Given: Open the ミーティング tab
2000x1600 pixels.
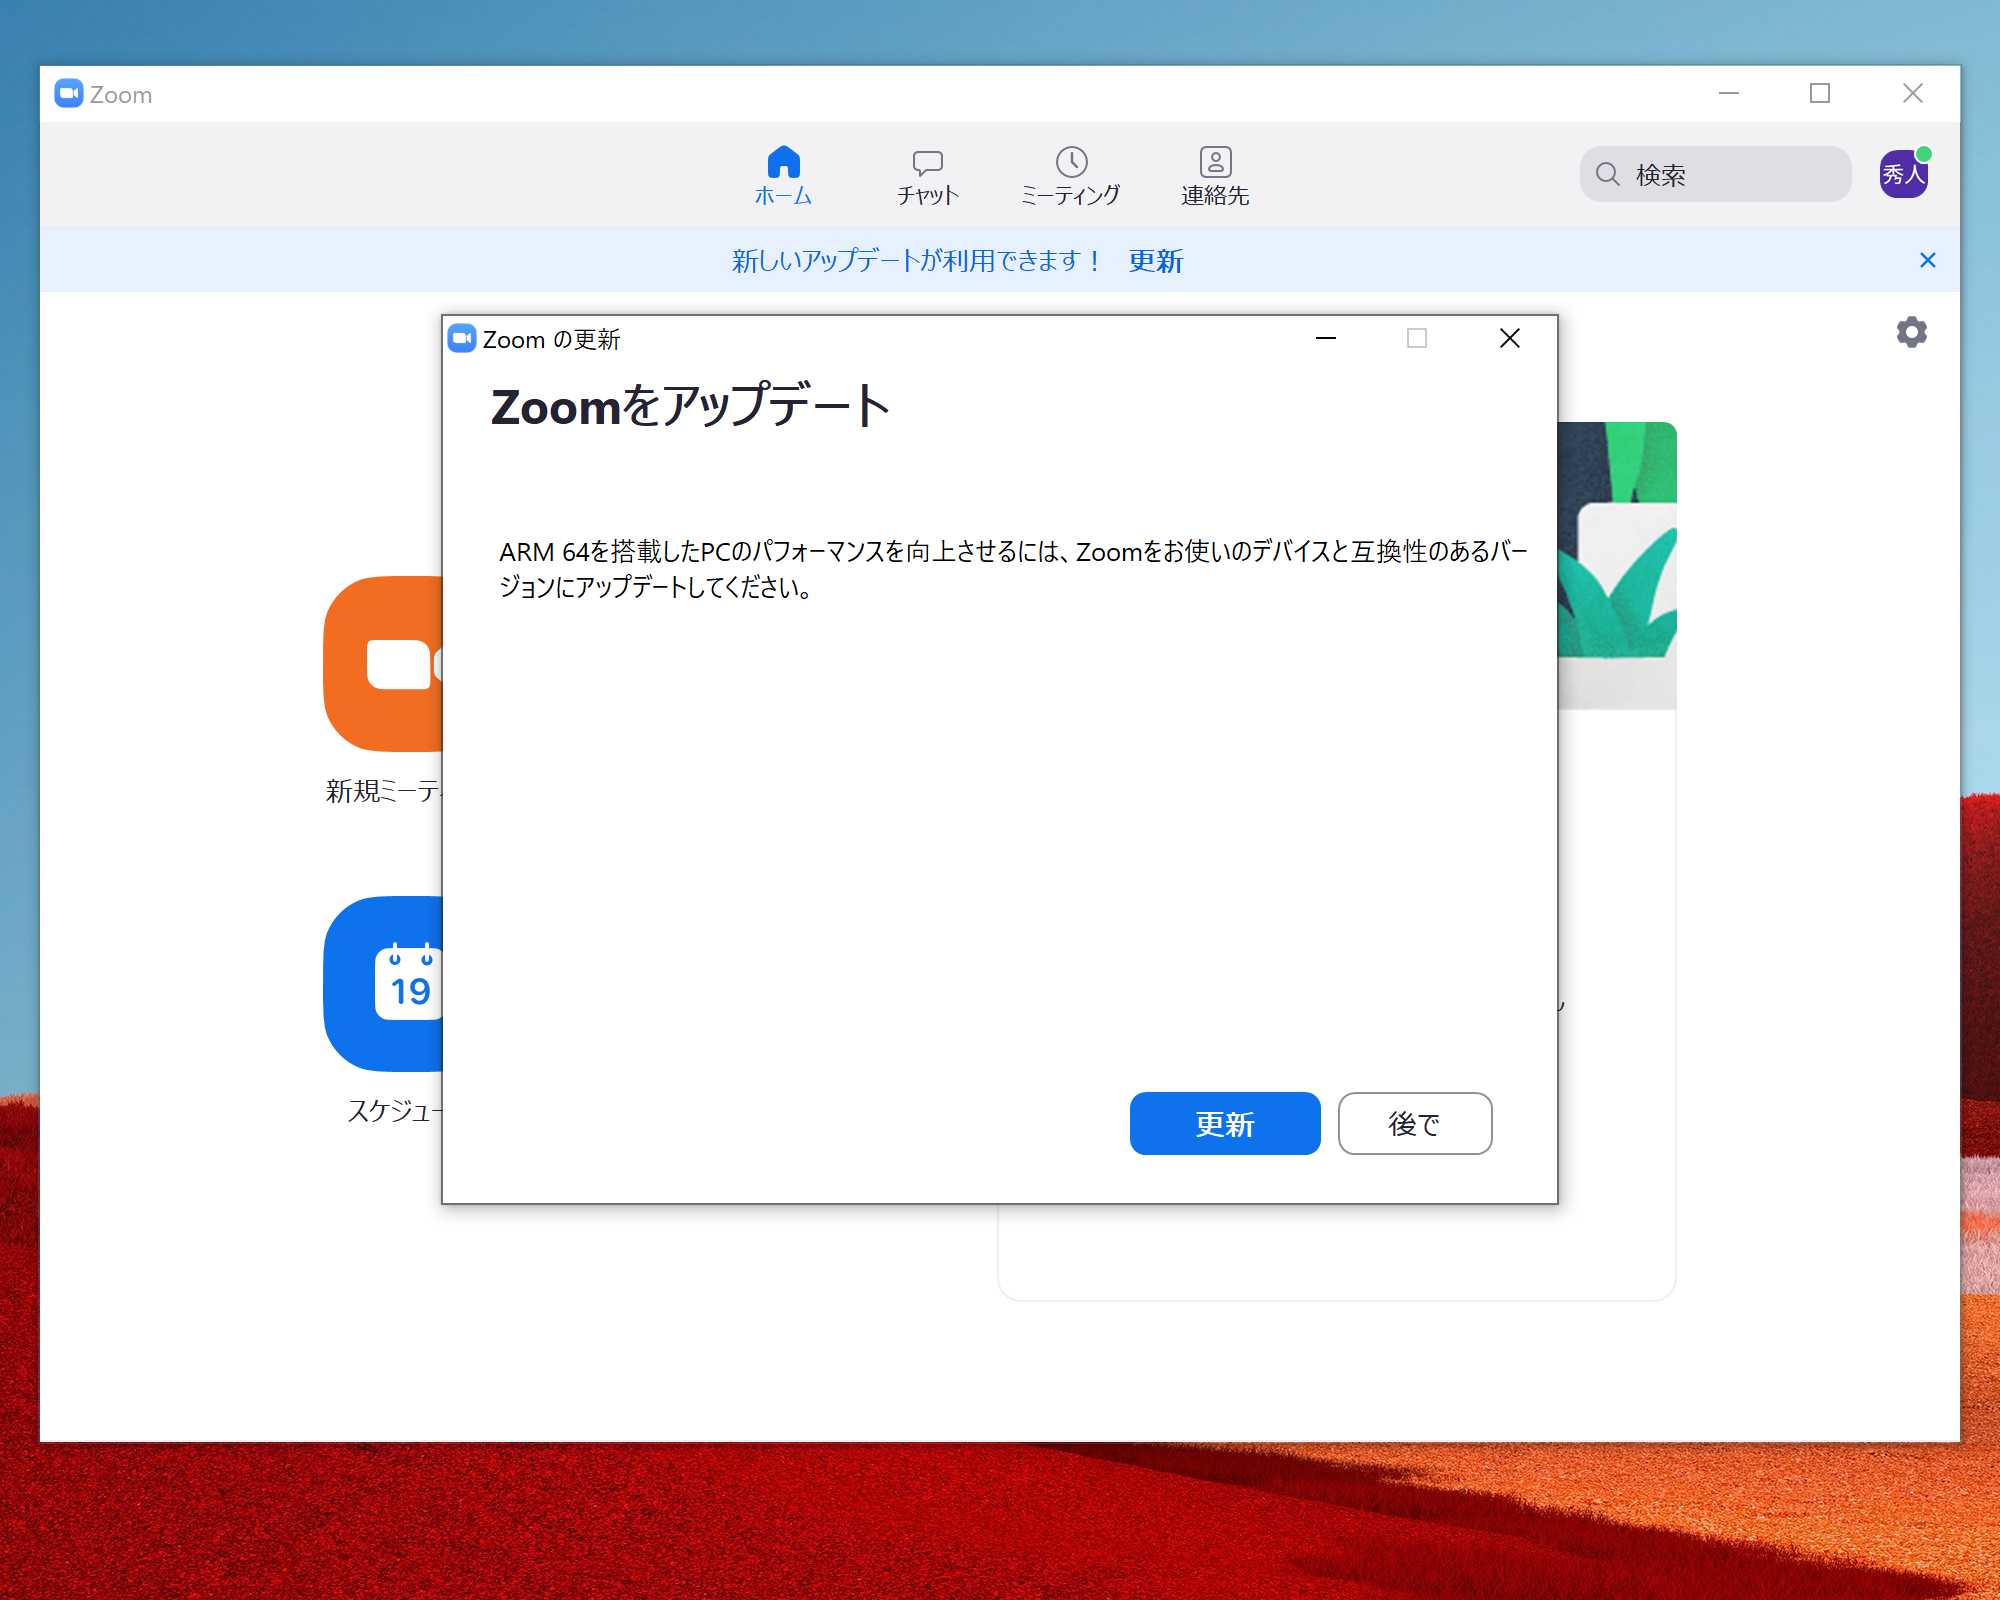Looking at the screenshot, I should [1071, 177].
